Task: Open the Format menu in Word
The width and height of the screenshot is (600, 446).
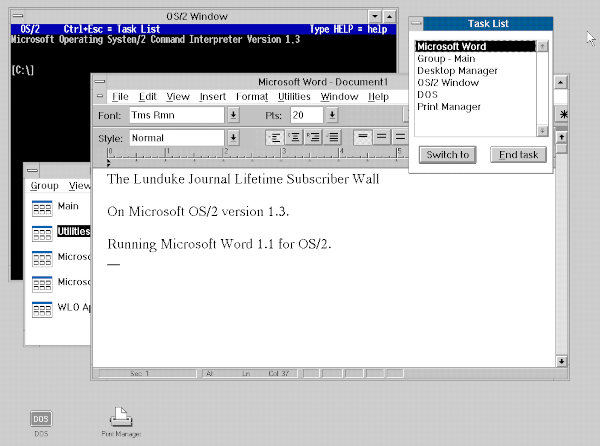Action: coord(252,96)
